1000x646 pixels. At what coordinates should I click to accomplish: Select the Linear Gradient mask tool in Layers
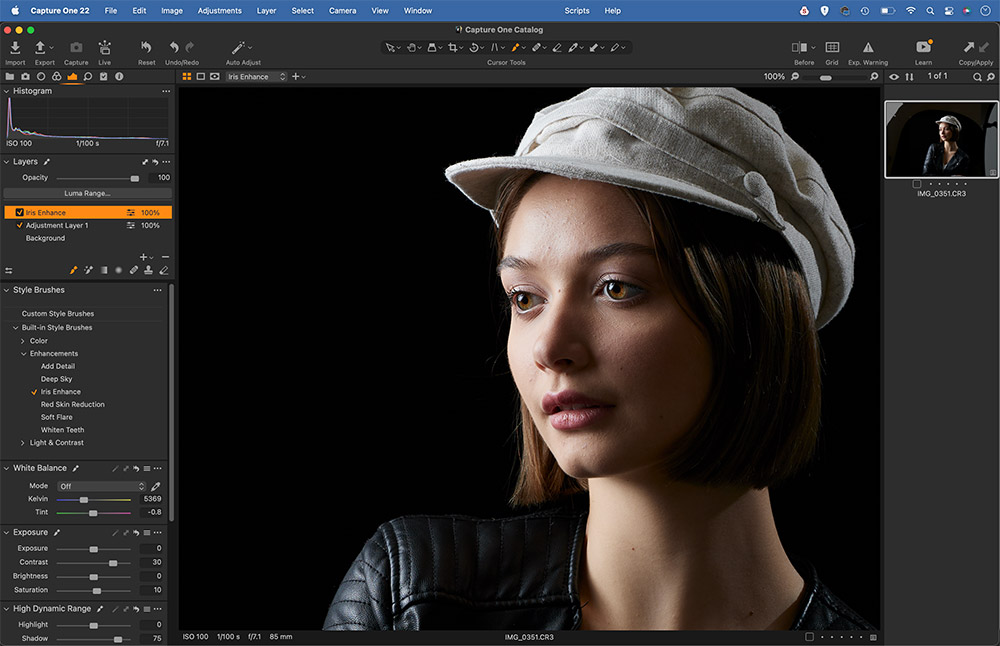[104, 270]
